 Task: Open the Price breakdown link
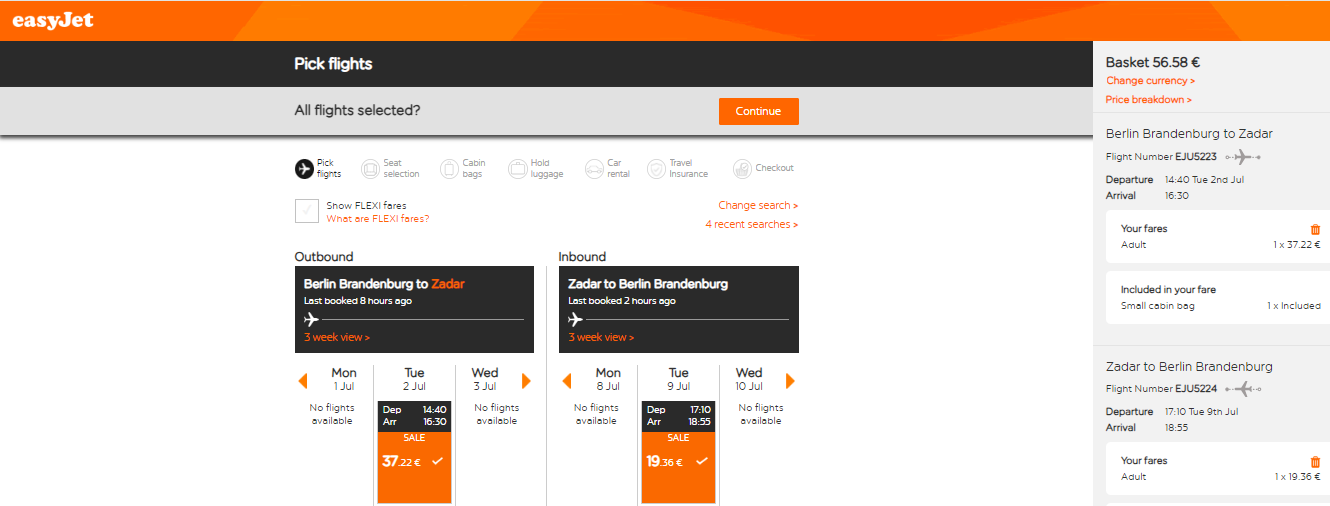tap(1149, 100)
